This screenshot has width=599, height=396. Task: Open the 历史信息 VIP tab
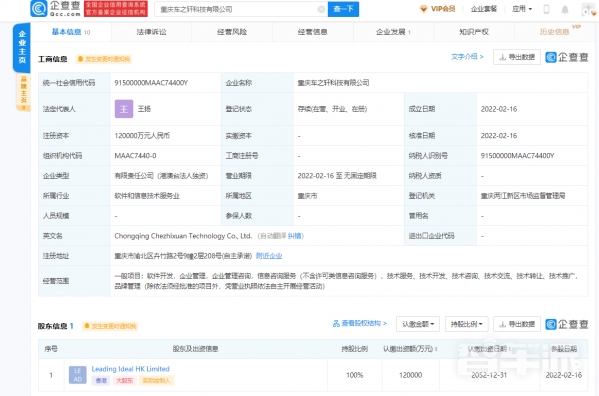[x=555, y=32]
